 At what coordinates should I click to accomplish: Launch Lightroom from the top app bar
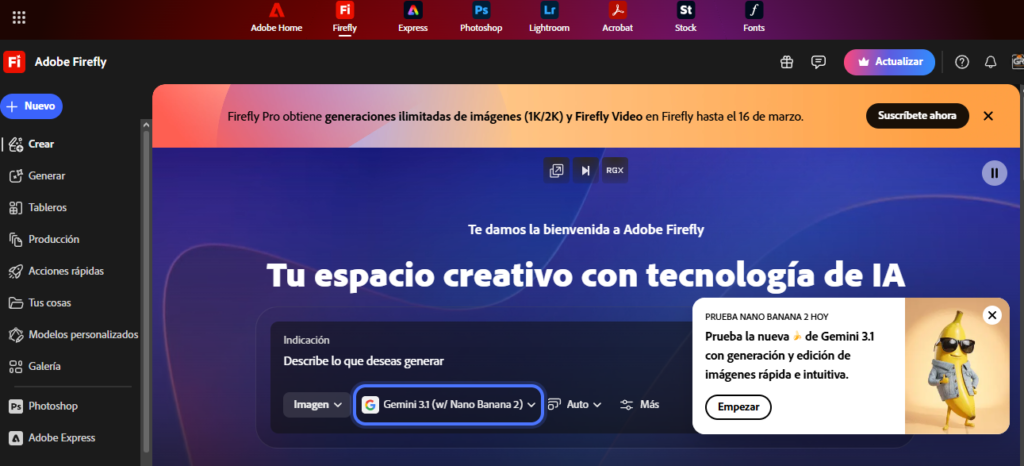(x=548, y=17)
